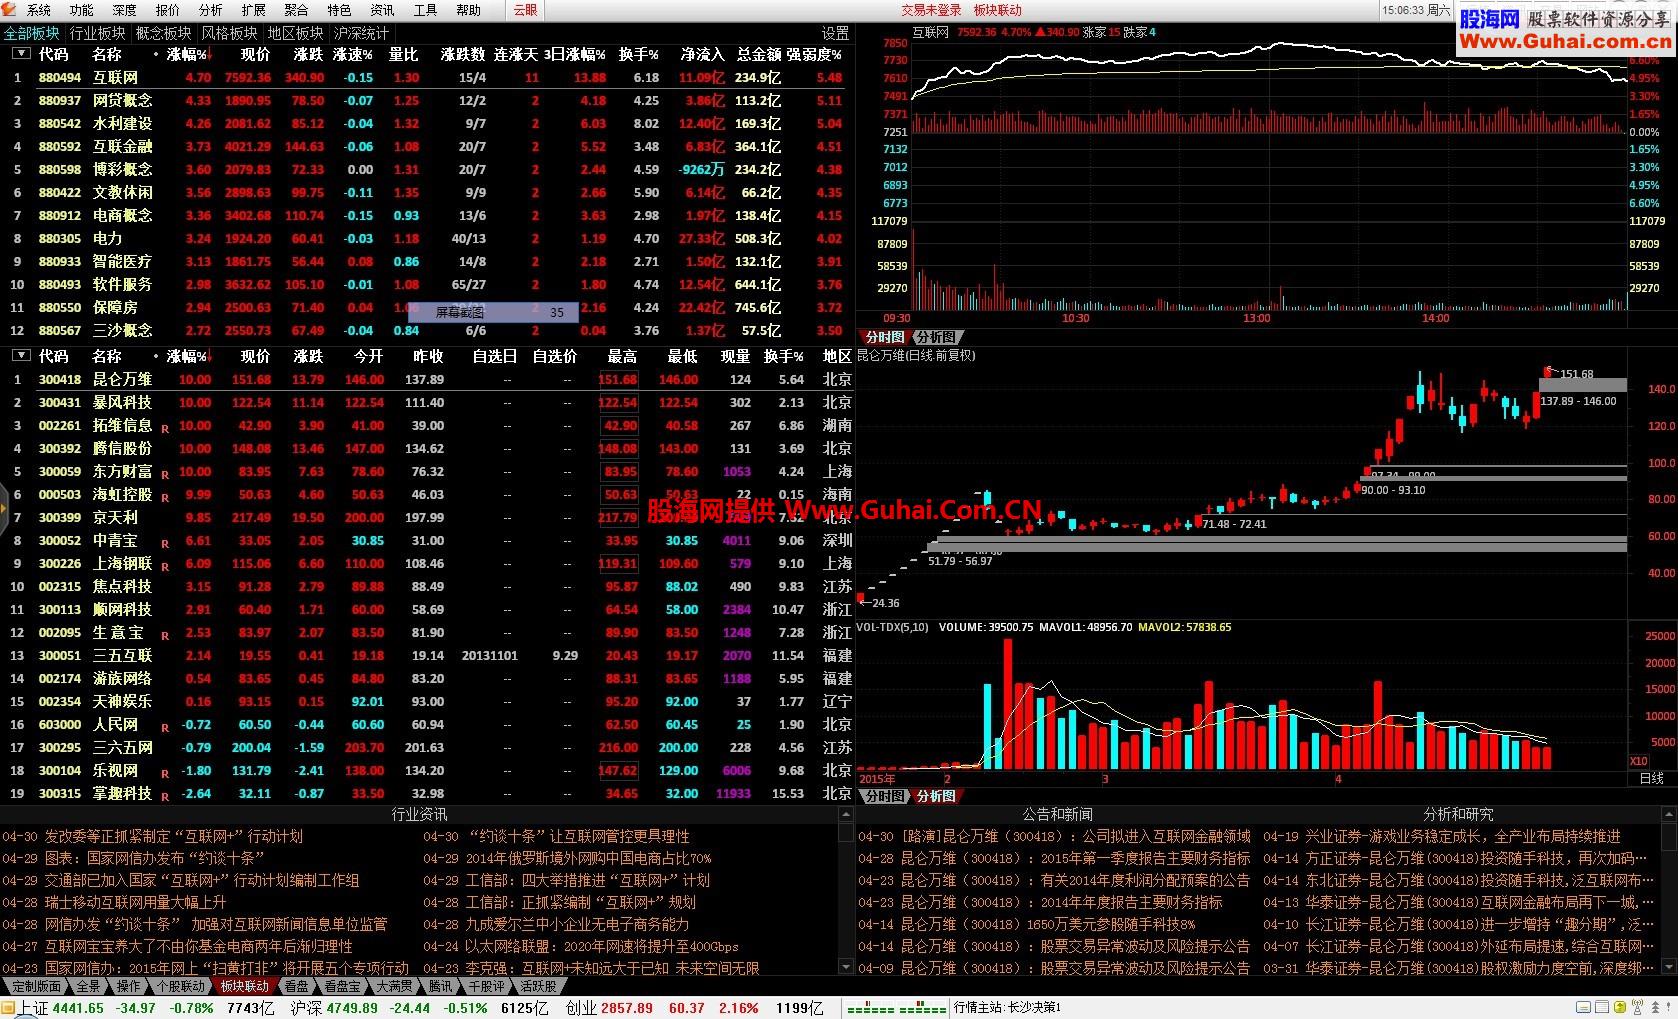Viewport: 1678px width, 1019px height.
Task: Click 交易未登录 login link
Action: (931, 10)
